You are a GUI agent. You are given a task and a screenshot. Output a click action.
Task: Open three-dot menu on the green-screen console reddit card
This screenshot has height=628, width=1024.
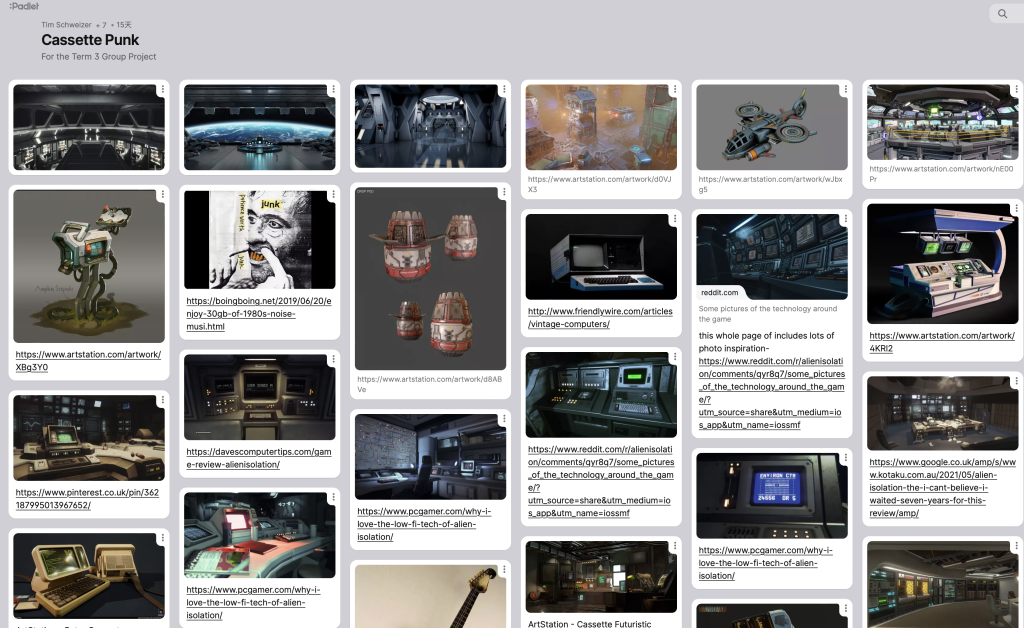point(675,357)
